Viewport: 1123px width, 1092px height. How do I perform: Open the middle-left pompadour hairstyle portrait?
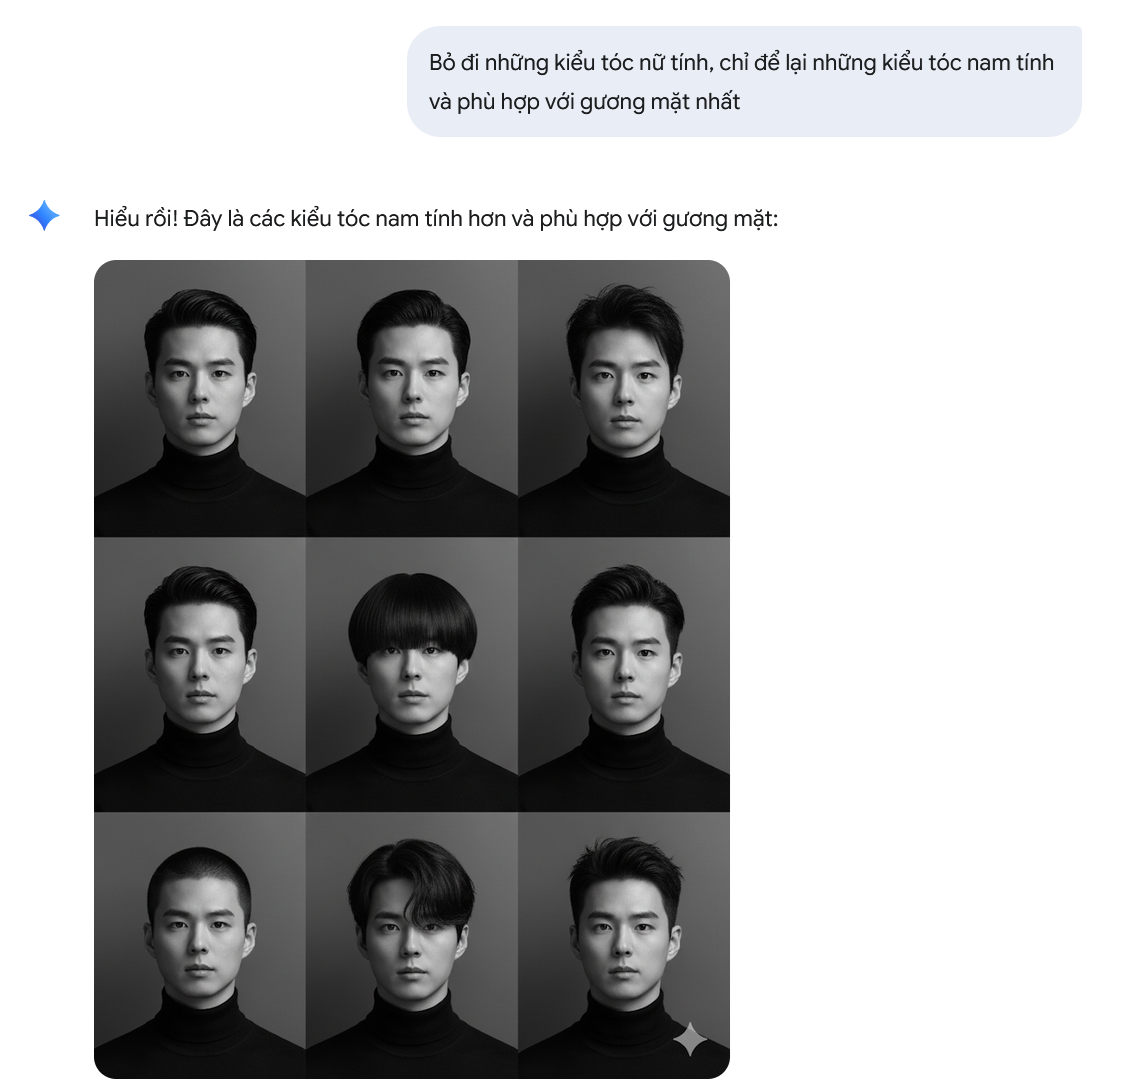200,675
